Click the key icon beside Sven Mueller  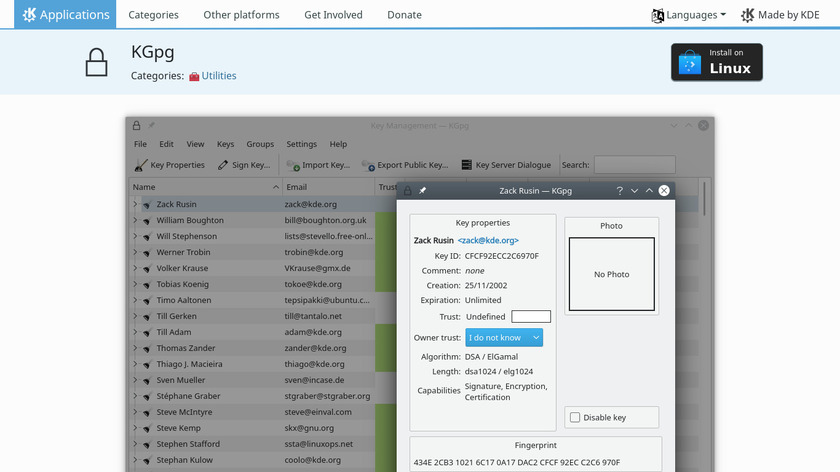tap(147, 380)
